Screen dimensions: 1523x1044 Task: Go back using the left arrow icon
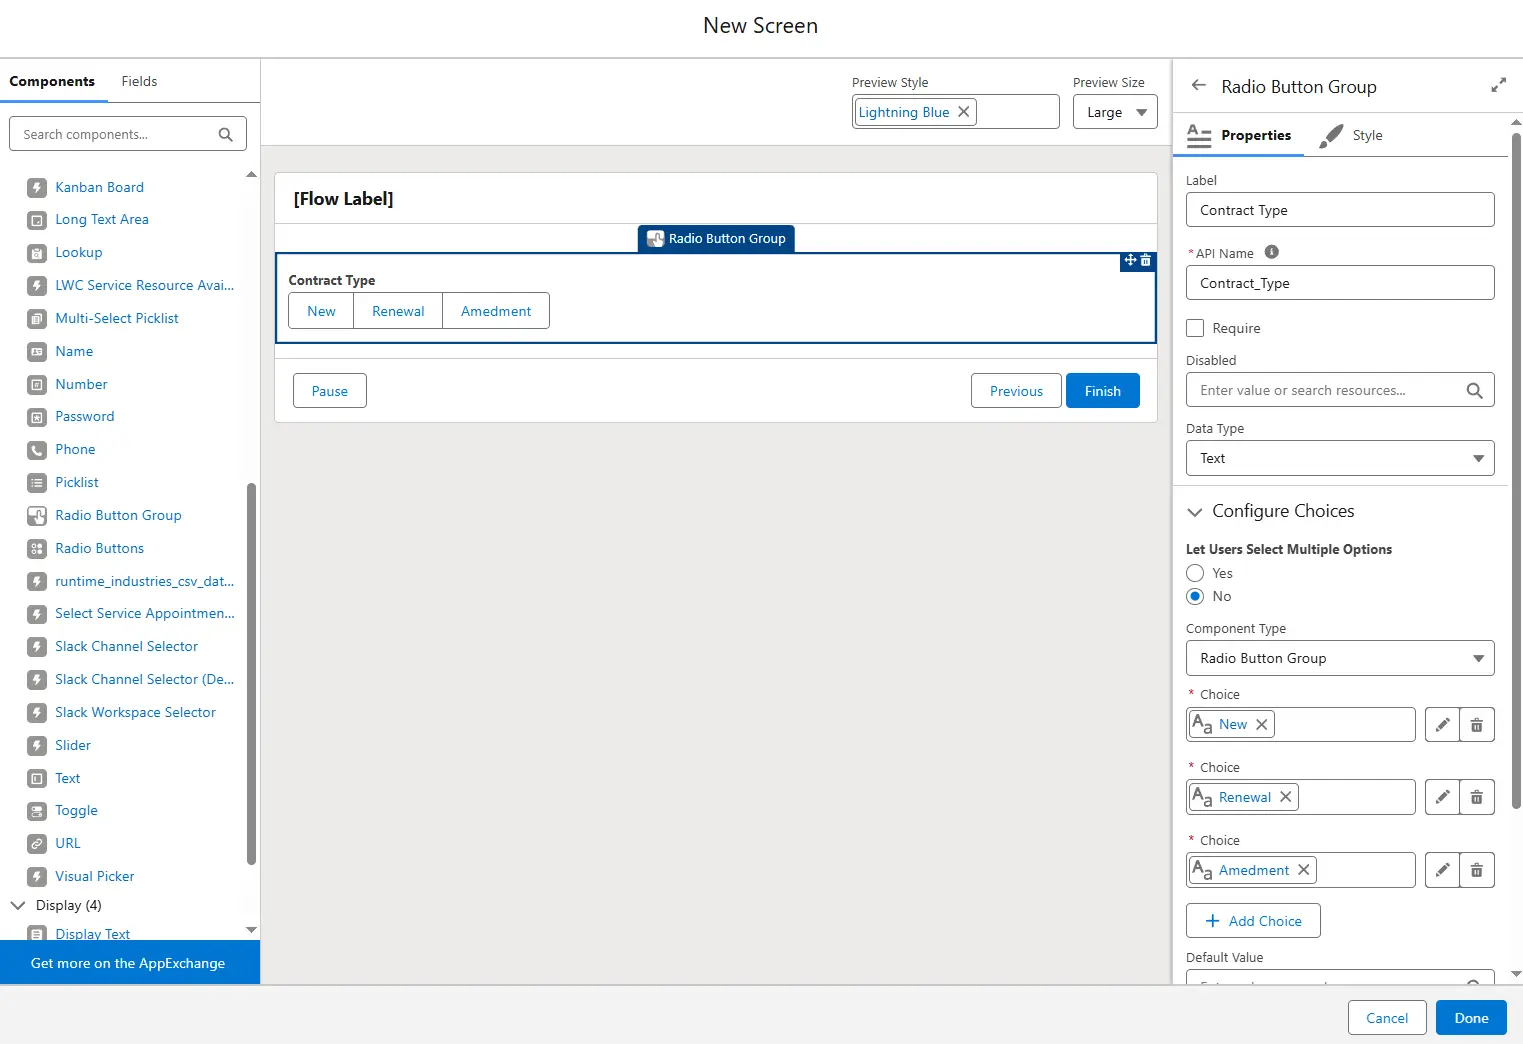(1199, 86)
